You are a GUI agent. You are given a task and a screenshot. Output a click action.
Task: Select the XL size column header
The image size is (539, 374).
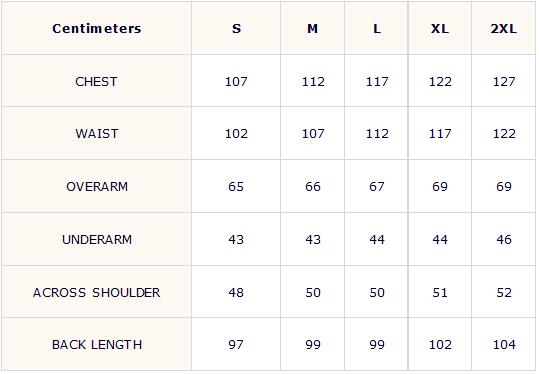click(x=440, y=29)
